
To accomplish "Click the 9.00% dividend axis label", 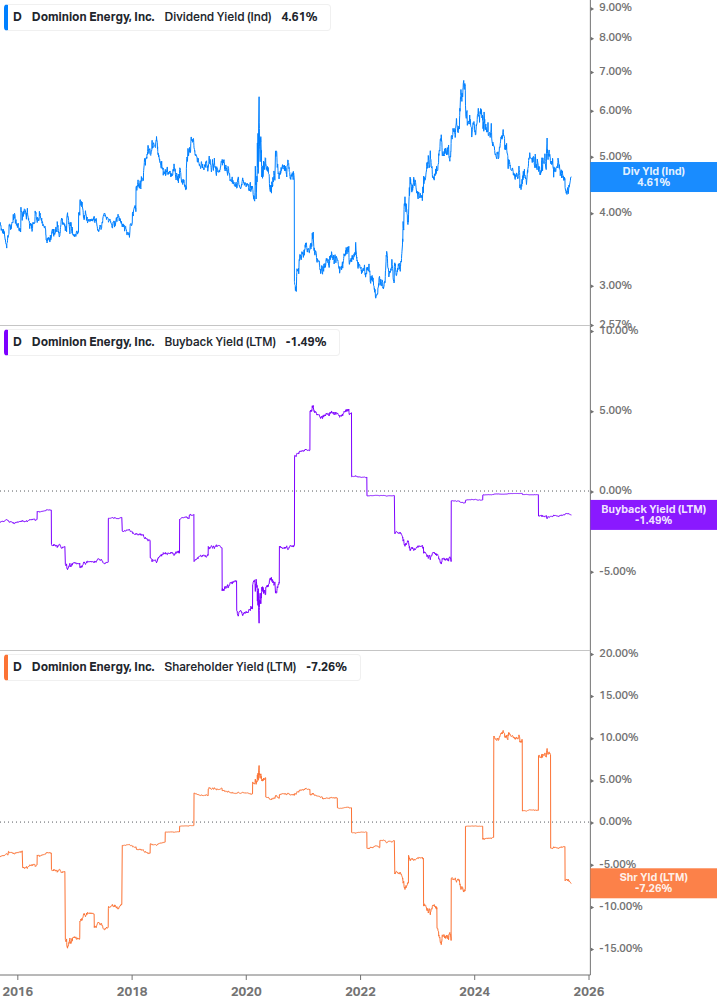I will coord(615,7).
